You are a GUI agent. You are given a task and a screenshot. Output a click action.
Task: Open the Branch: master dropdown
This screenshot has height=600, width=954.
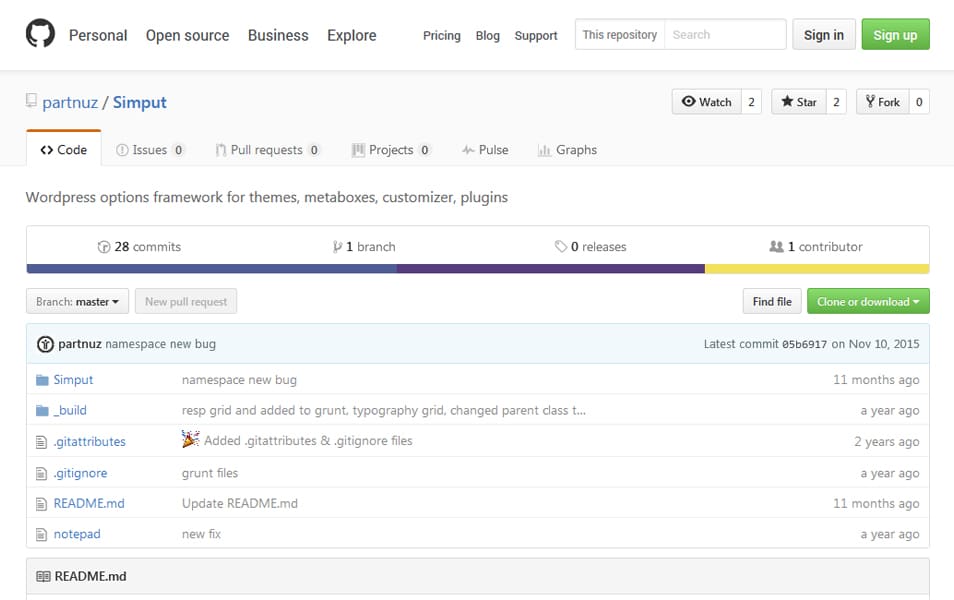[x=77, y=301]
